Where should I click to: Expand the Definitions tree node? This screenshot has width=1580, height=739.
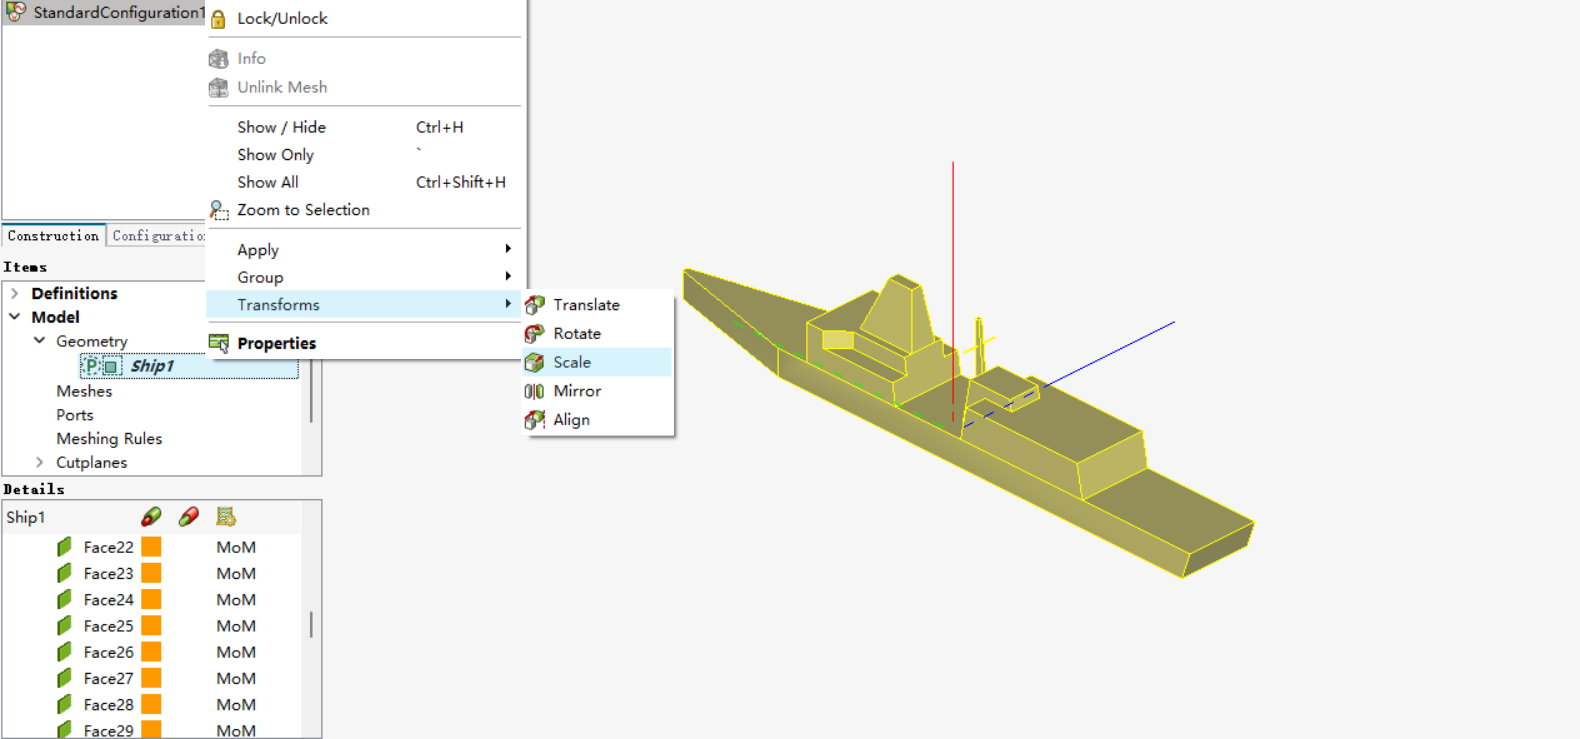click(15, 293)
